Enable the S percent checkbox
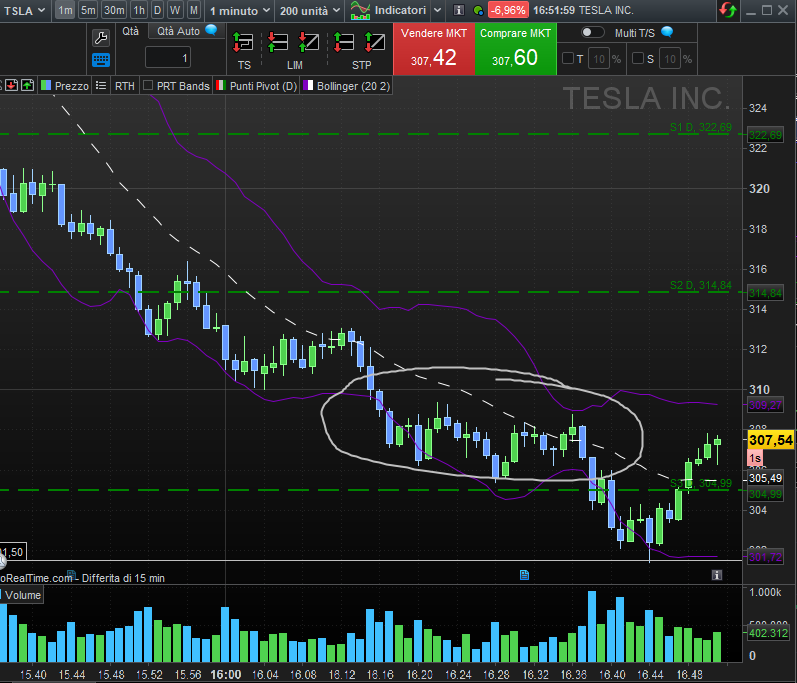The image size is (797, 683). click(638, 58)
